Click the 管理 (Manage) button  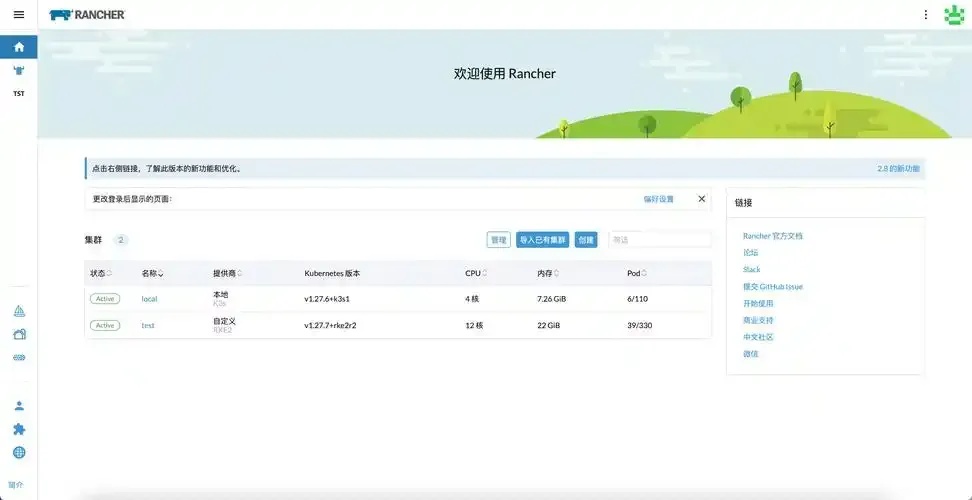coord(498,240)
